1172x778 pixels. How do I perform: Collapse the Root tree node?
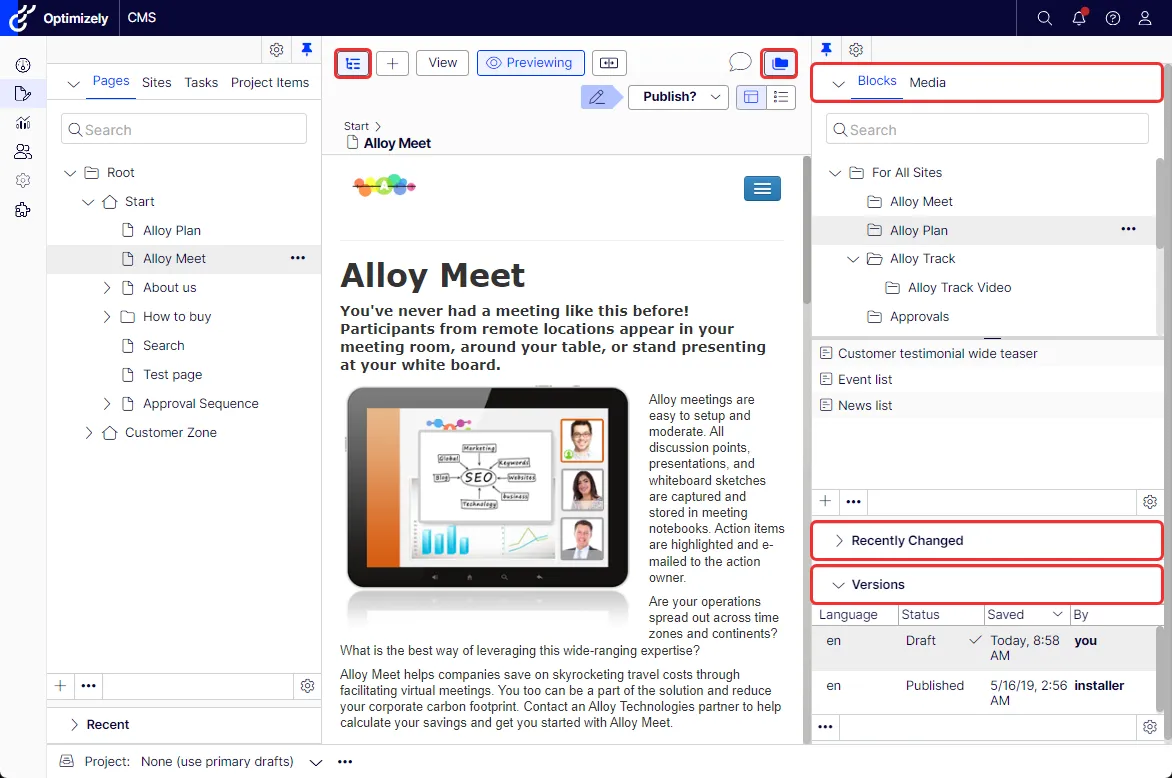[70, 173]
